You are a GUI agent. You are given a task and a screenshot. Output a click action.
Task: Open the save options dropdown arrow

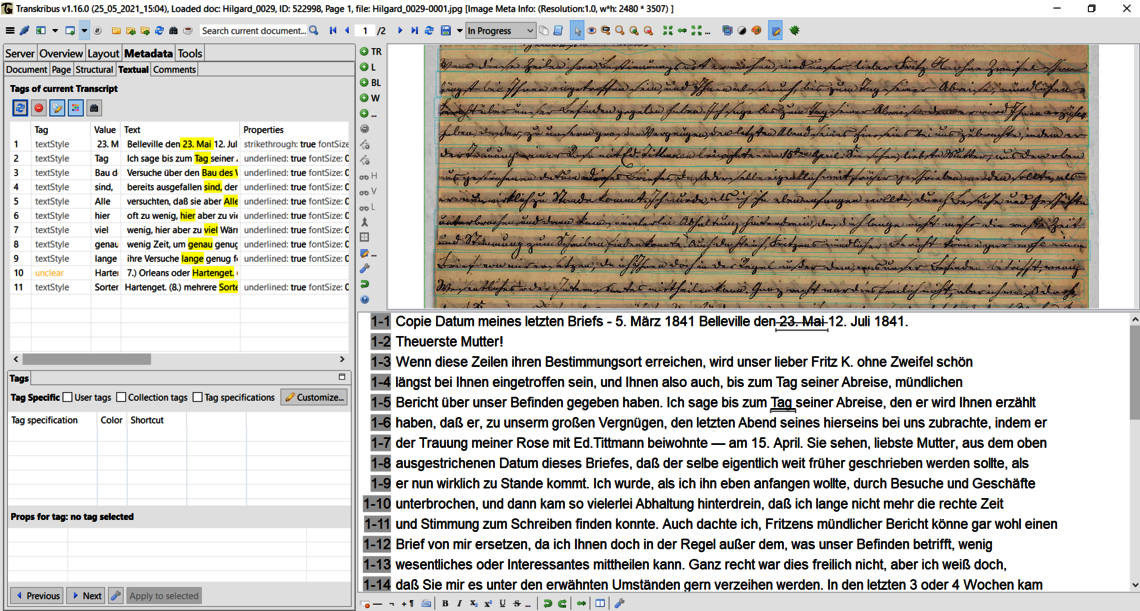coord(459,31)
